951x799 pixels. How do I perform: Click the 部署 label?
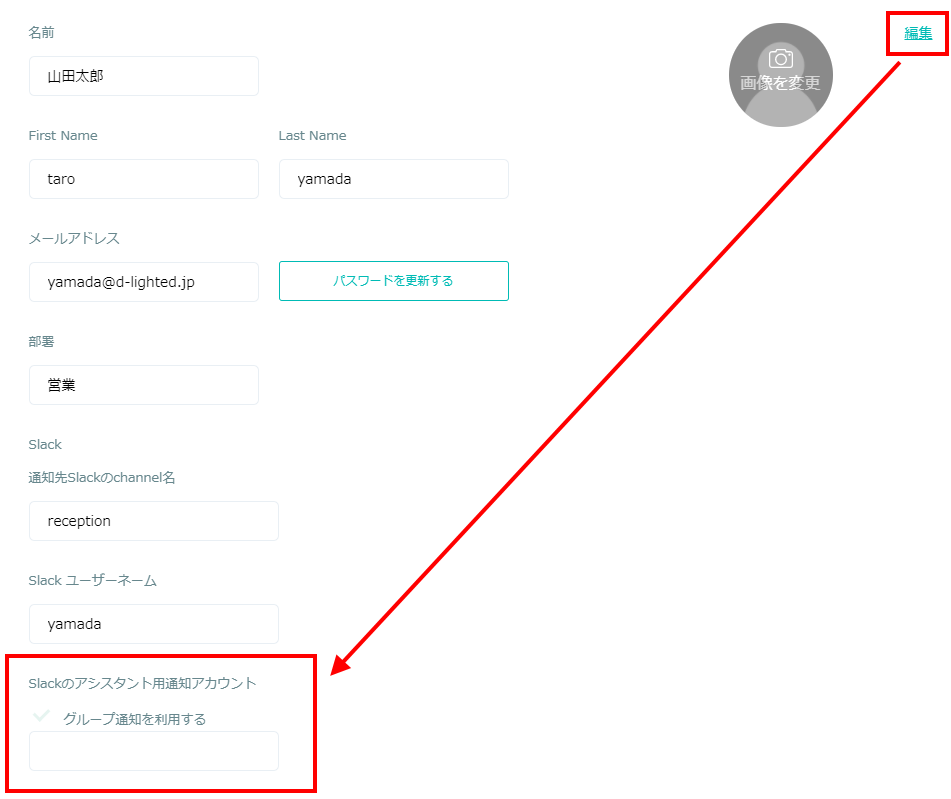tap(41, 342)
